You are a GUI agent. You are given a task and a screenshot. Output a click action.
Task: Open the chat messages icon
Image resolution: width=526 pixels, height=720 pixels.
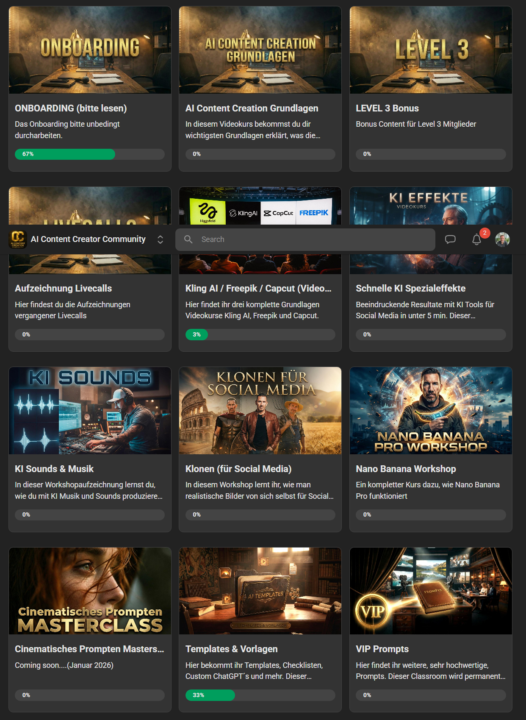pos(450,239)
